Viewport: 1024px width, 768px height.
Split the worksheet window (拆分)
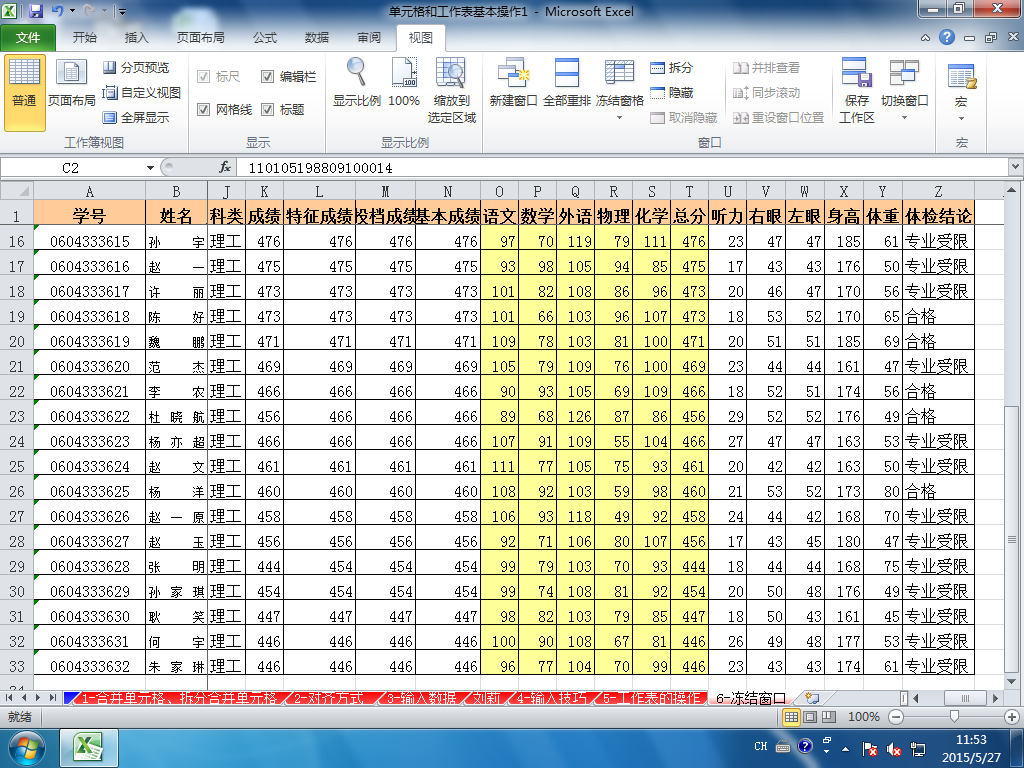coord(672,67)
